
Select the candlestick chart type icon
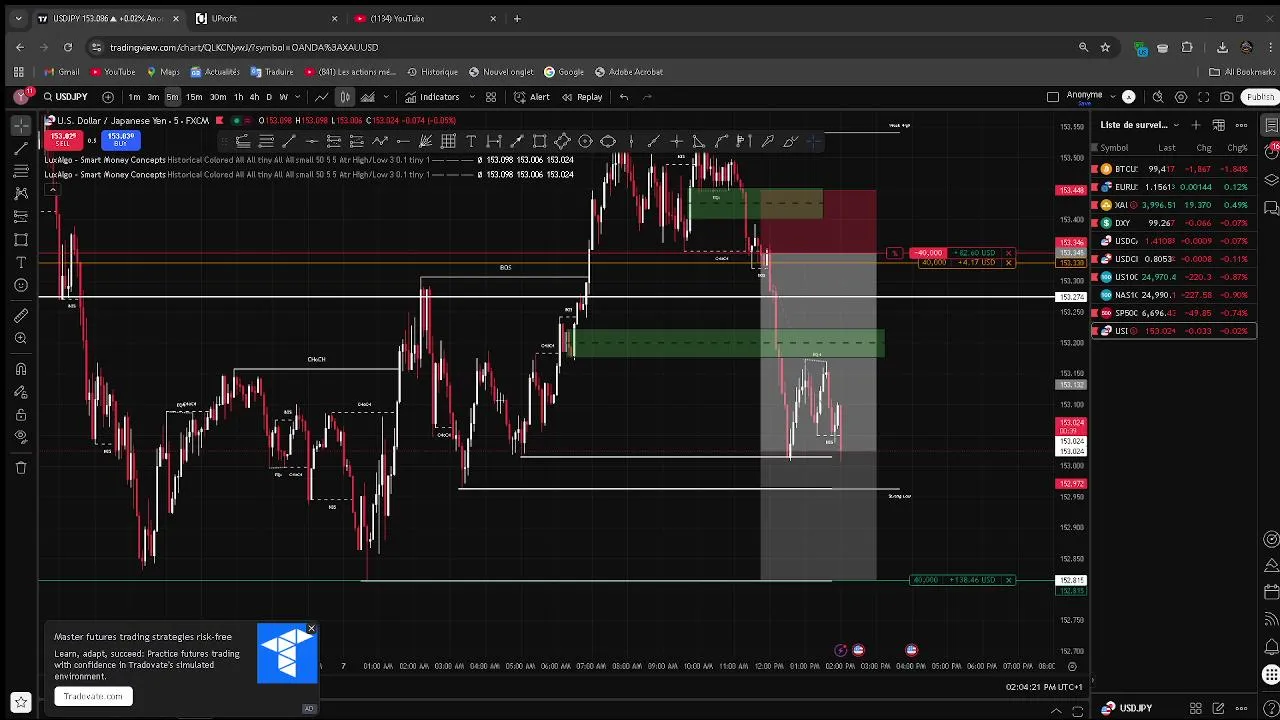tap(345, 97)
